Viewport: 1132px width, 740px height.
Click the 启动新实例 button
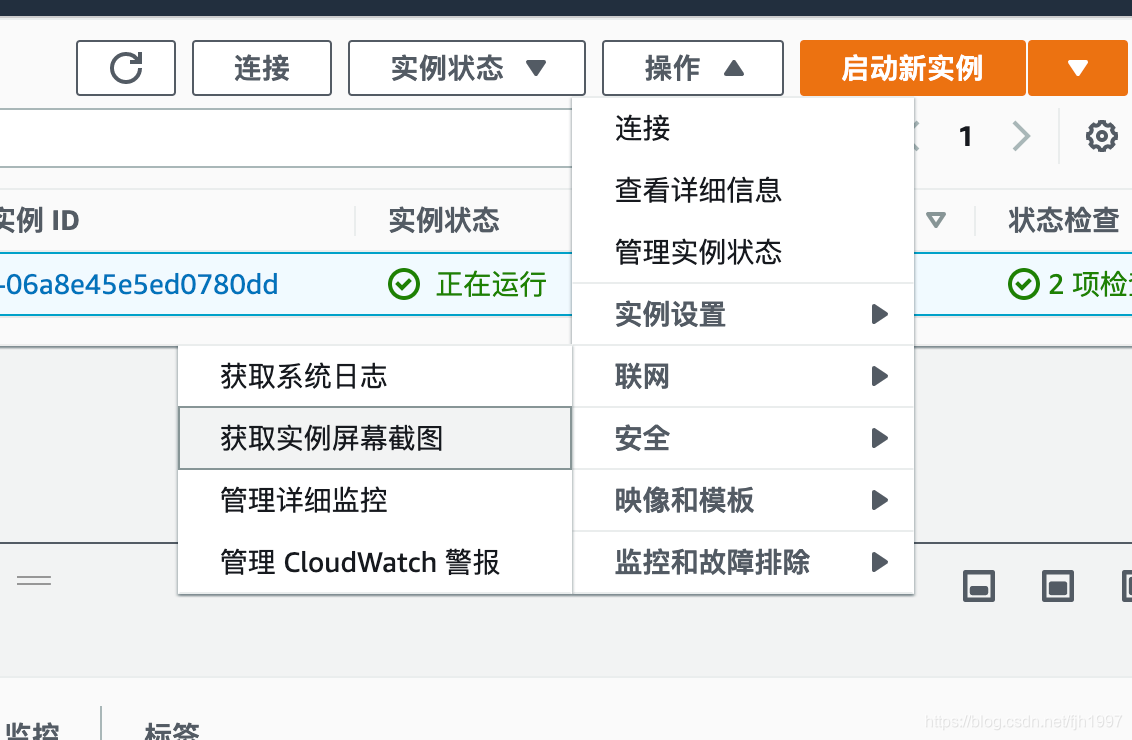pos(912,68)
